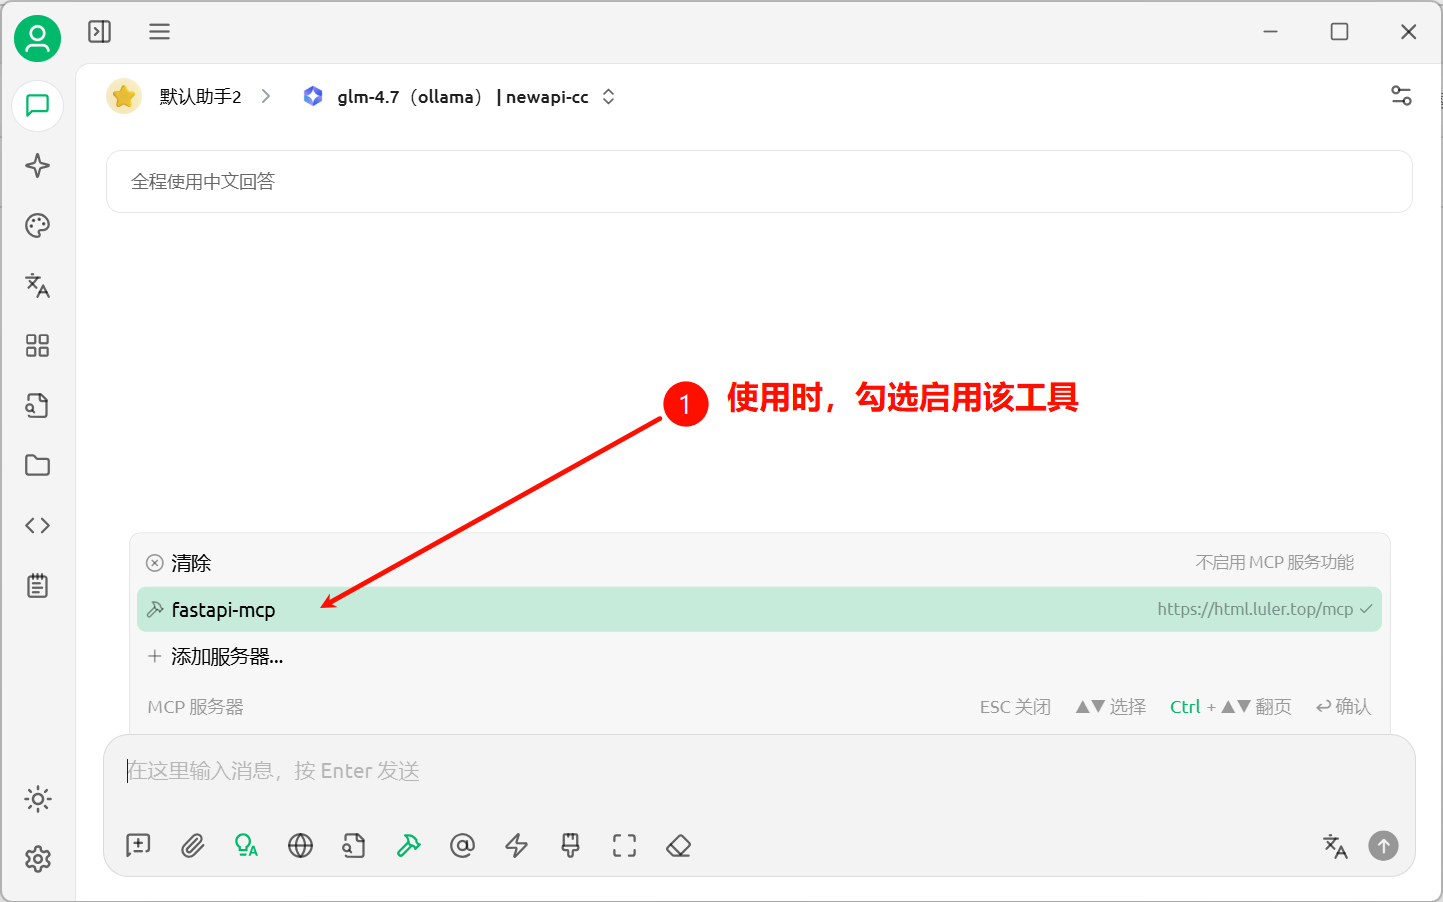The height and width of the screenshot is (902, 1443).
Task: Open the paintbrush icon in sidebar
Action: coord(38,226)
